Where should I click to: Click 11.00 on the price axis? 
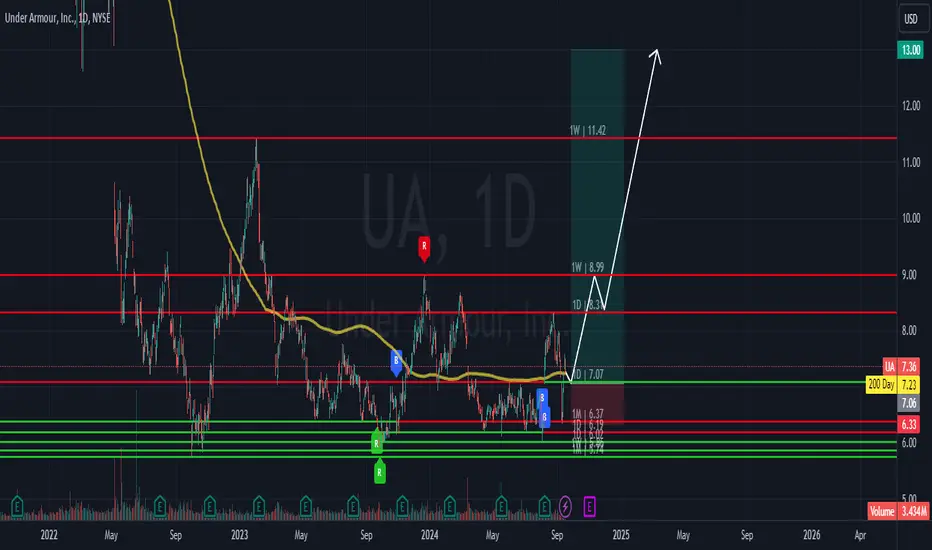point(911,162)
